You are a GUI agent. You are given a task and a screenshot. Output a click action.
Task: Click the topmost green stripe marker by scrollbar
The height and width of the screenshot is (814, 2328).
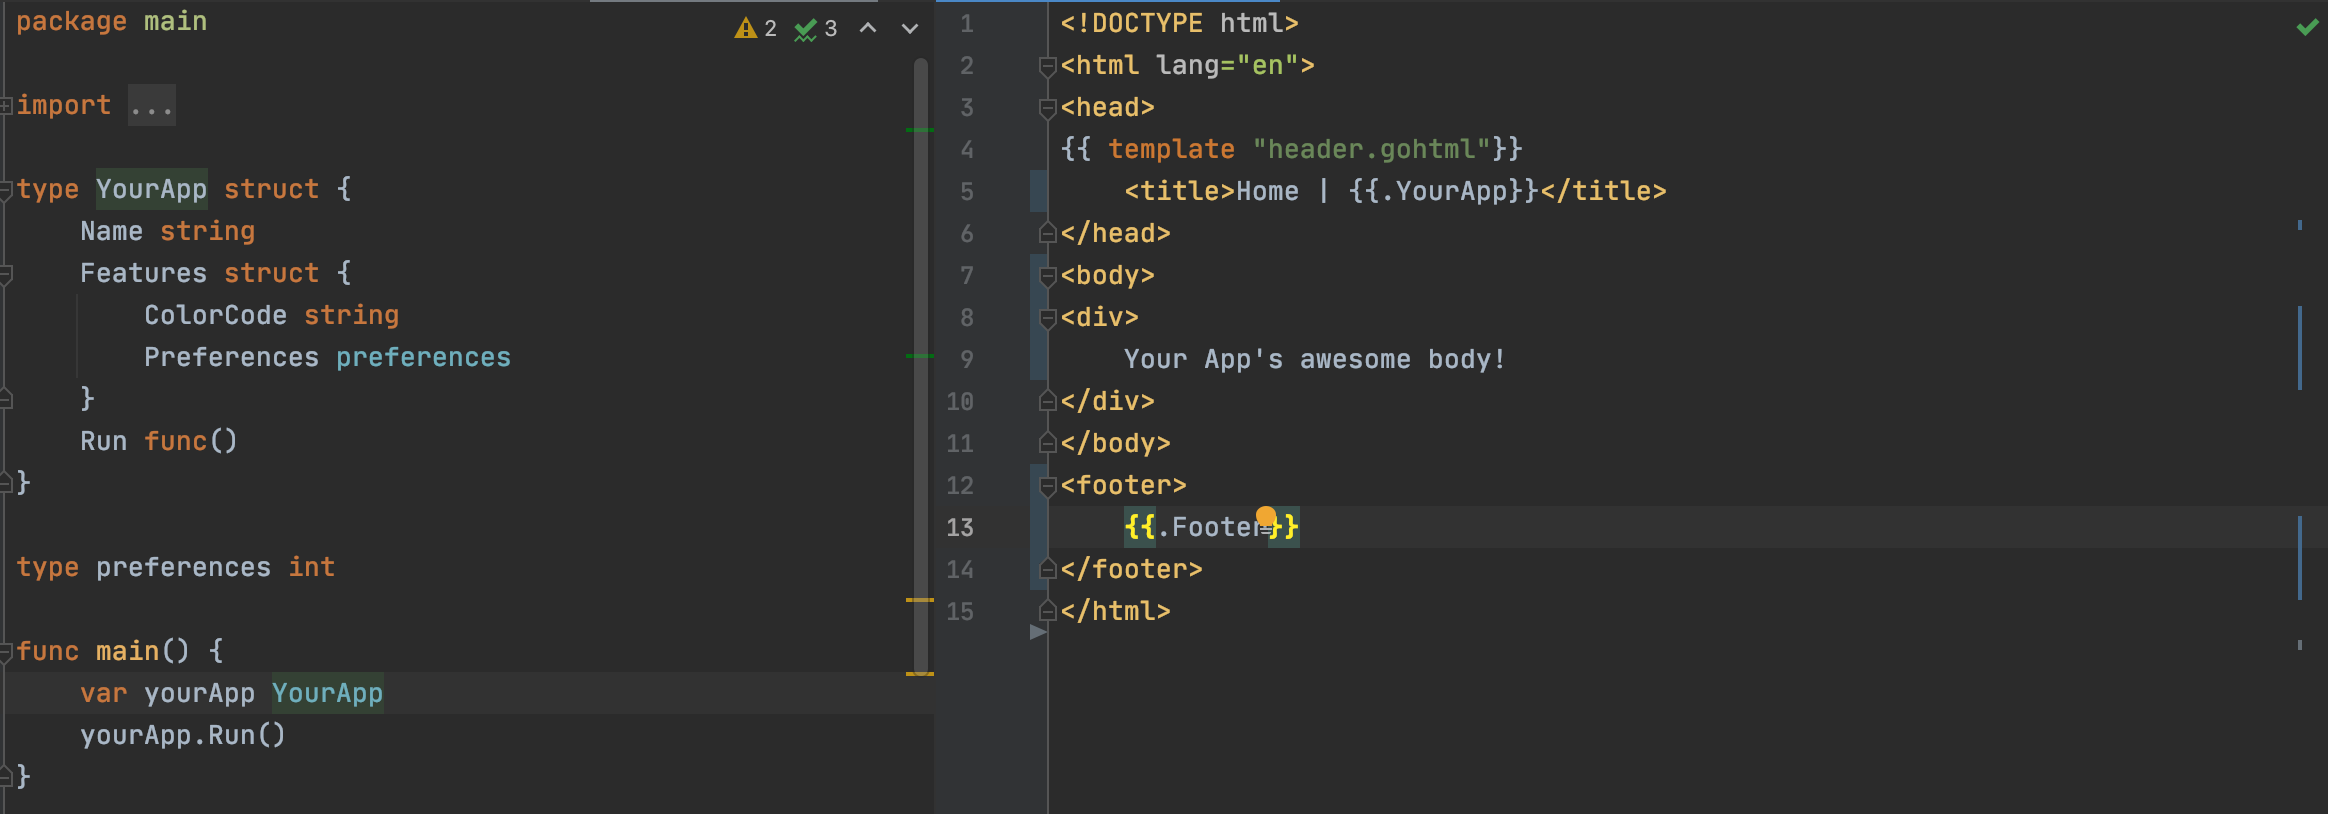(919, 130)
